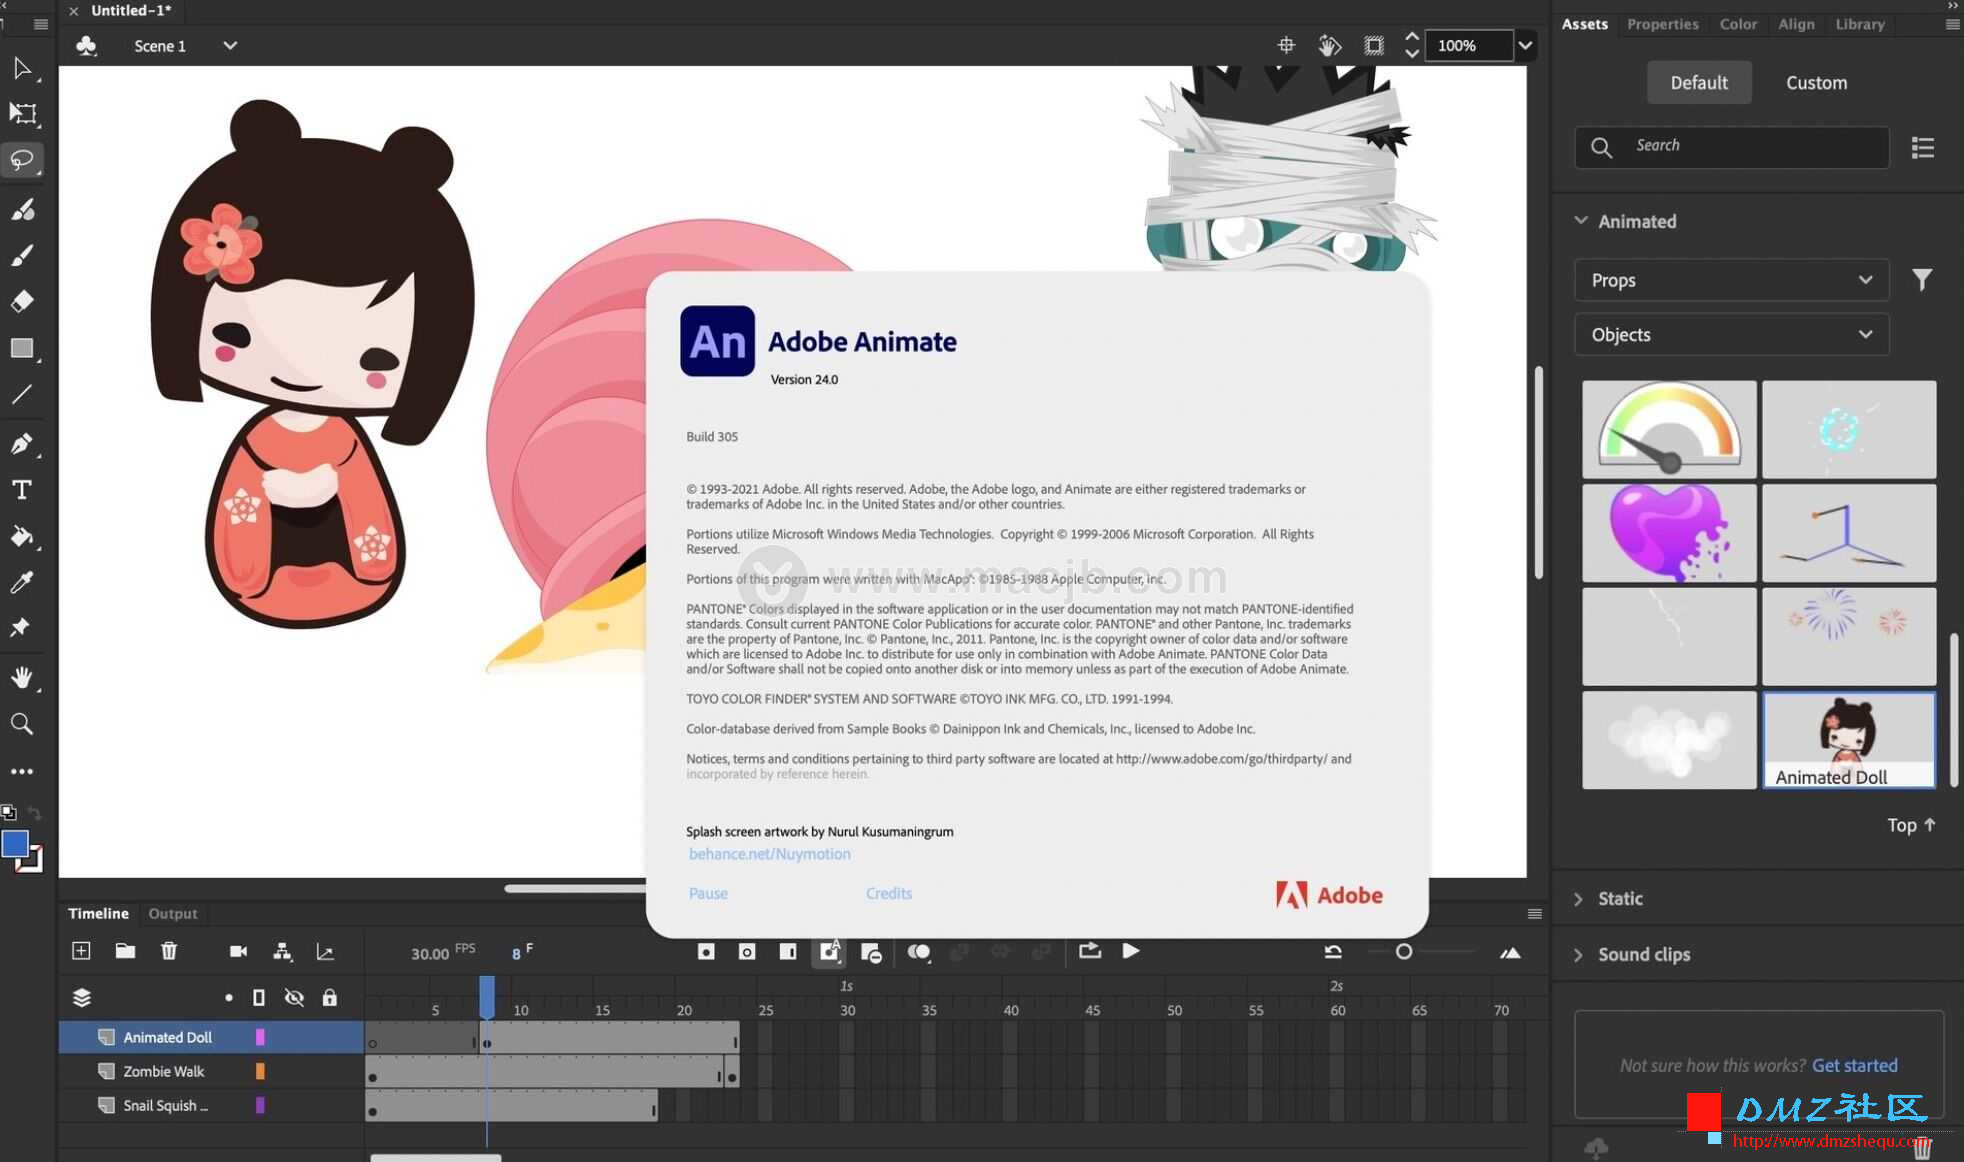This screenshot has width=1964, height=1162.
Task: Open the Objects dropdown
Action: 1731,334
